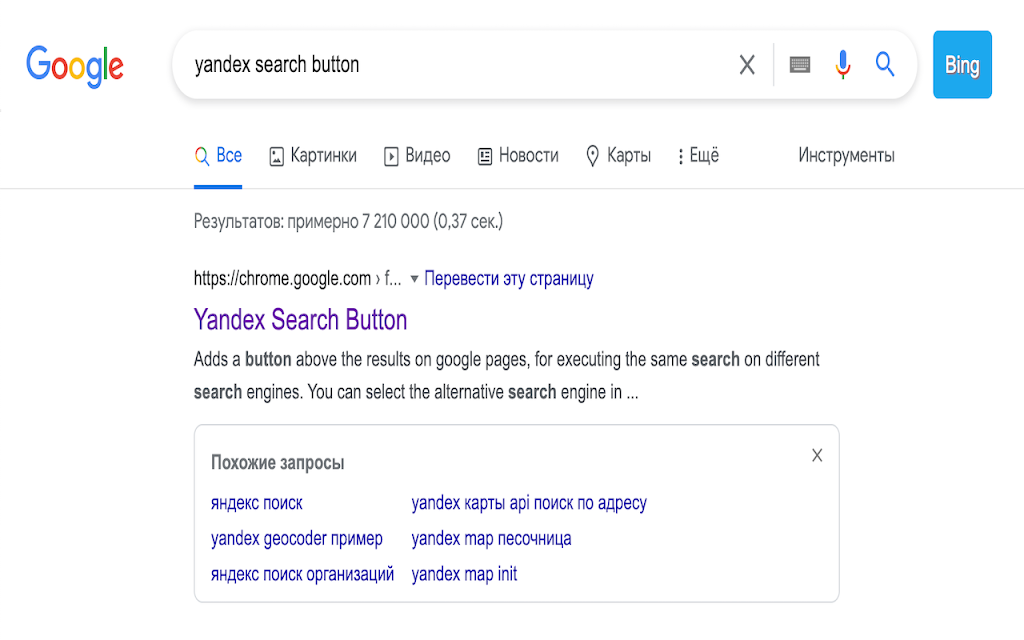Open the Новости tab
This screenshot has width=1024, height=640.
click(518, 156)
